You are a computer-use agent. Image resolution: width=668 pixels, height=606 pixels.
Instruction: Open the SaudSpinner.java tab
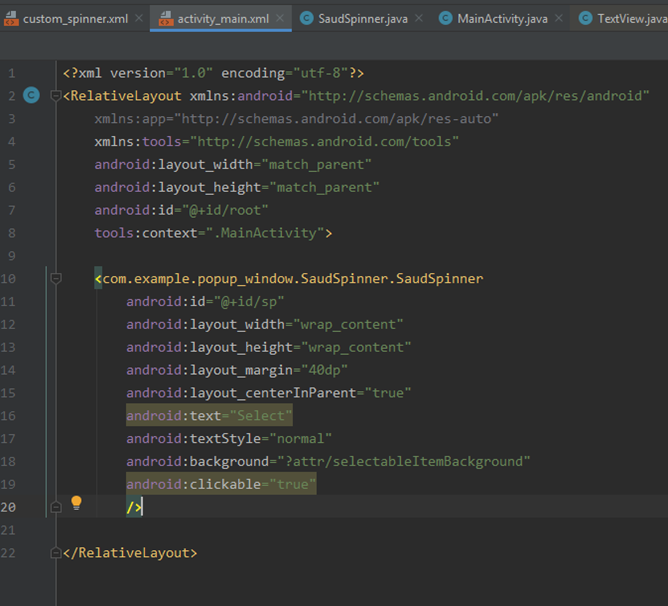pyautogui.click(x=363, y=19)
